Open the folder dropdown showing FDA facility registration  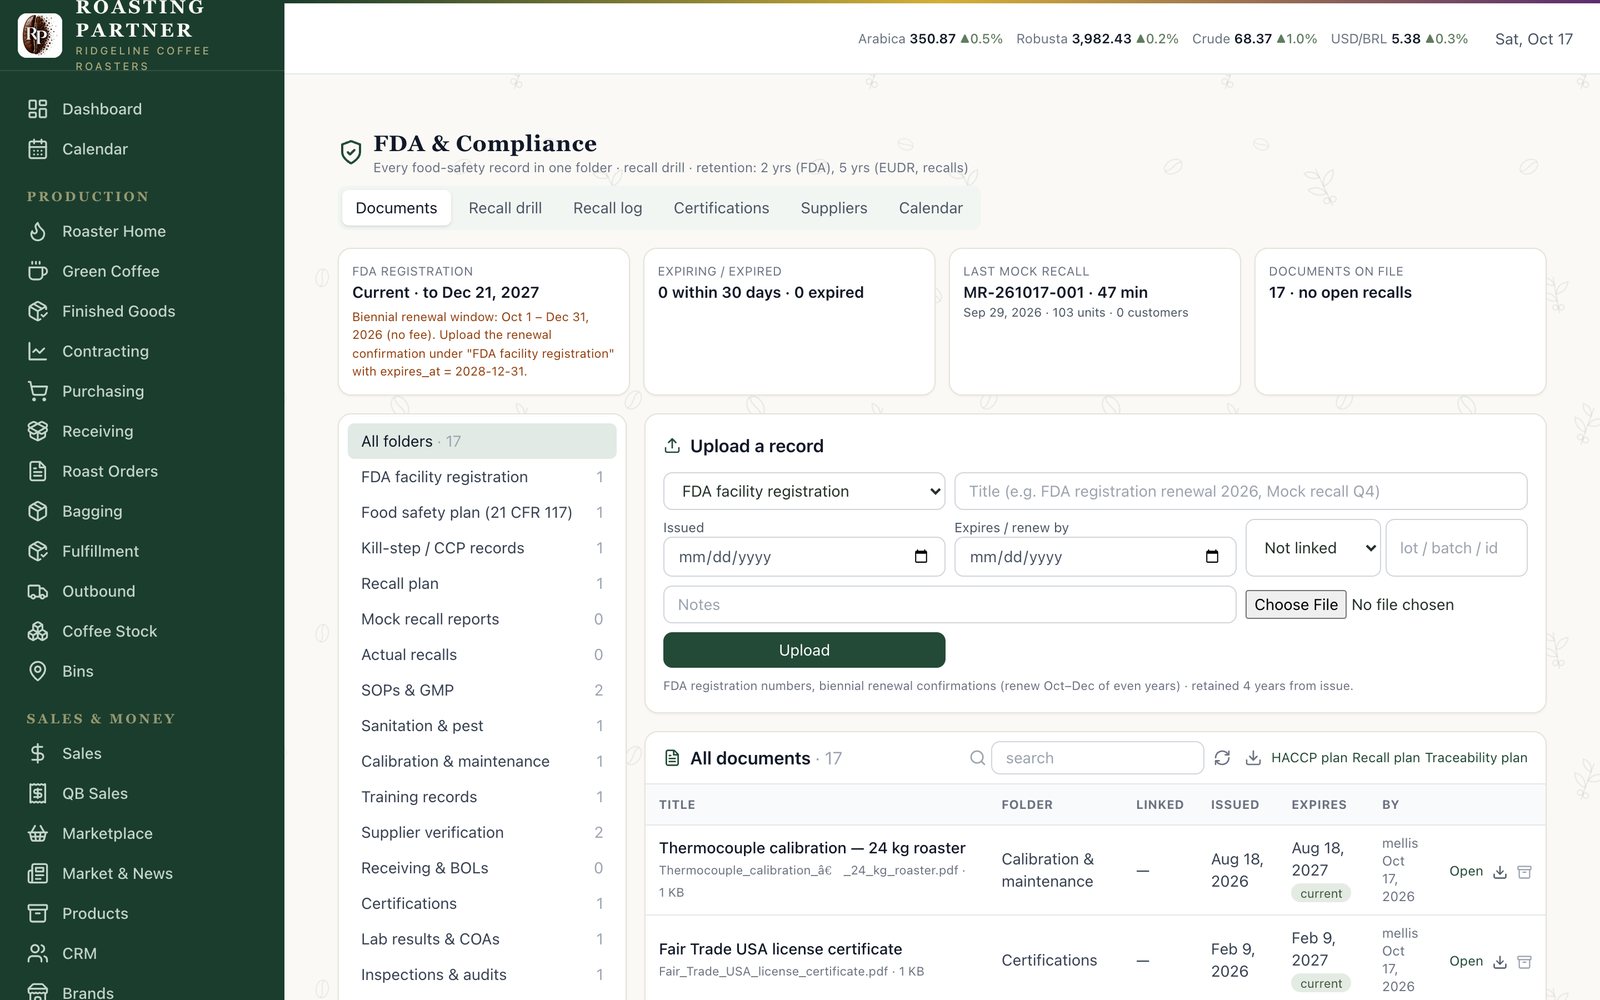(x=804, y=491)
